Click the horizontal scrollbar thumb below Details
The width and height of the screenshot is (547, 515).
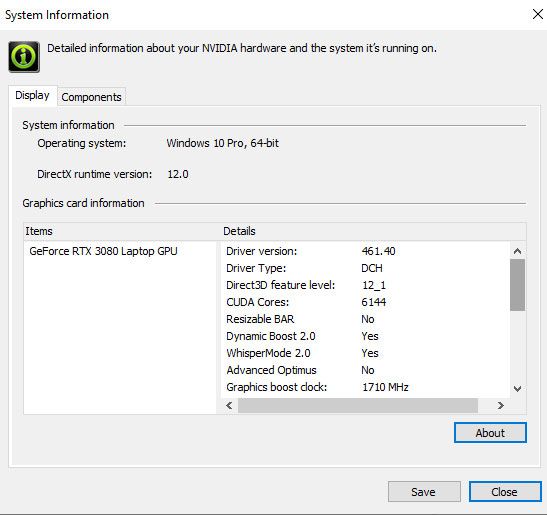click(x=358, y=405)
